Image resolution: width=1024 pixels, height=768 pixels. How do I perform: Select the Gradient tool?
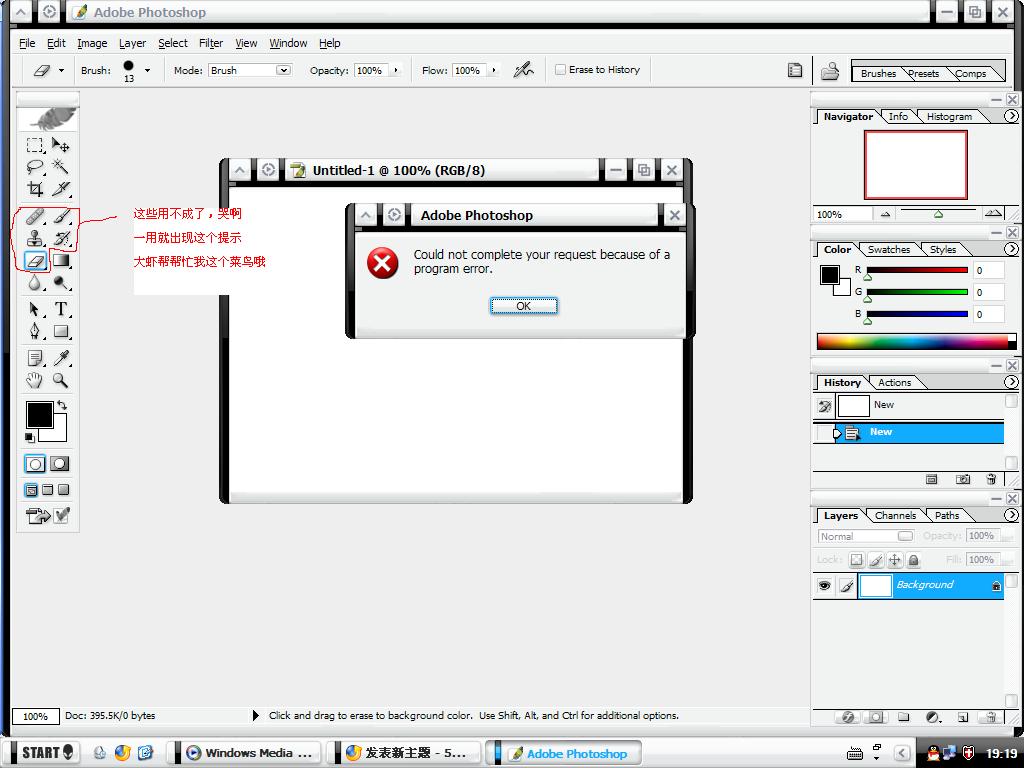(x=61, y=261)
